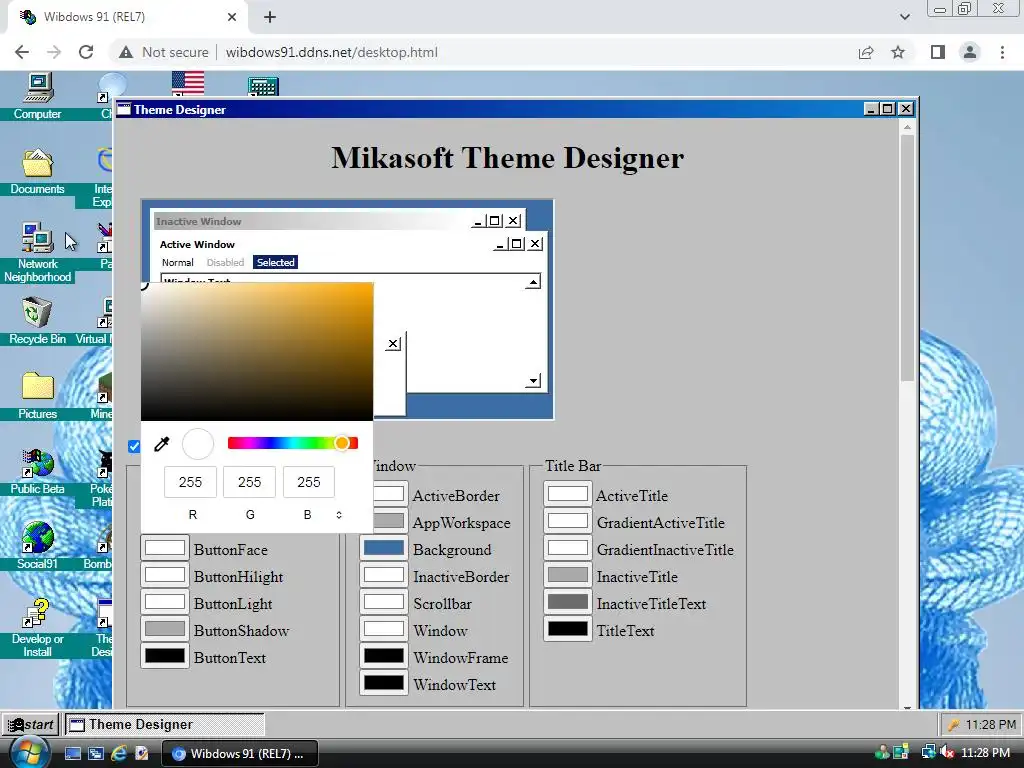The width and height of the screenshot is (1024, 768).
Task: Go back in the browser
Action: tap(22, 52)
